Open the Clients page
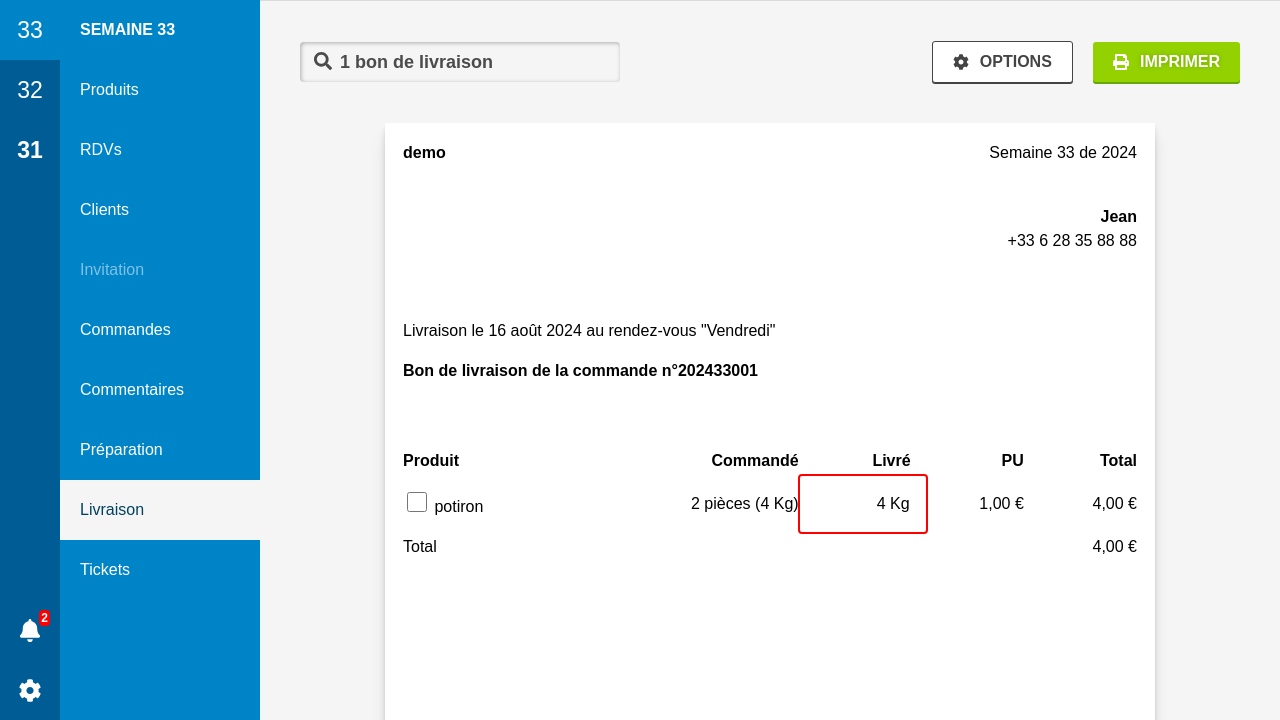This screenshot has height=720, width=1280. 104,210
